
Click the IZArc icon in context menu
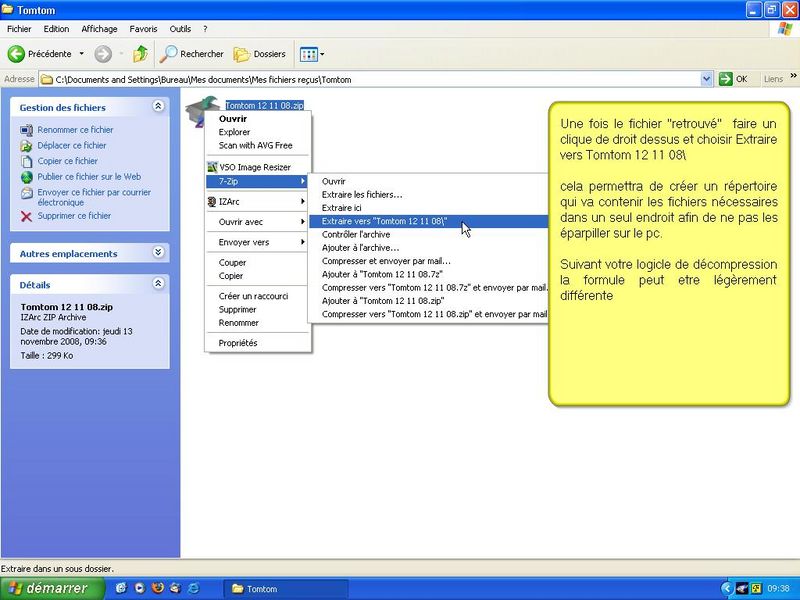point(212,202)
